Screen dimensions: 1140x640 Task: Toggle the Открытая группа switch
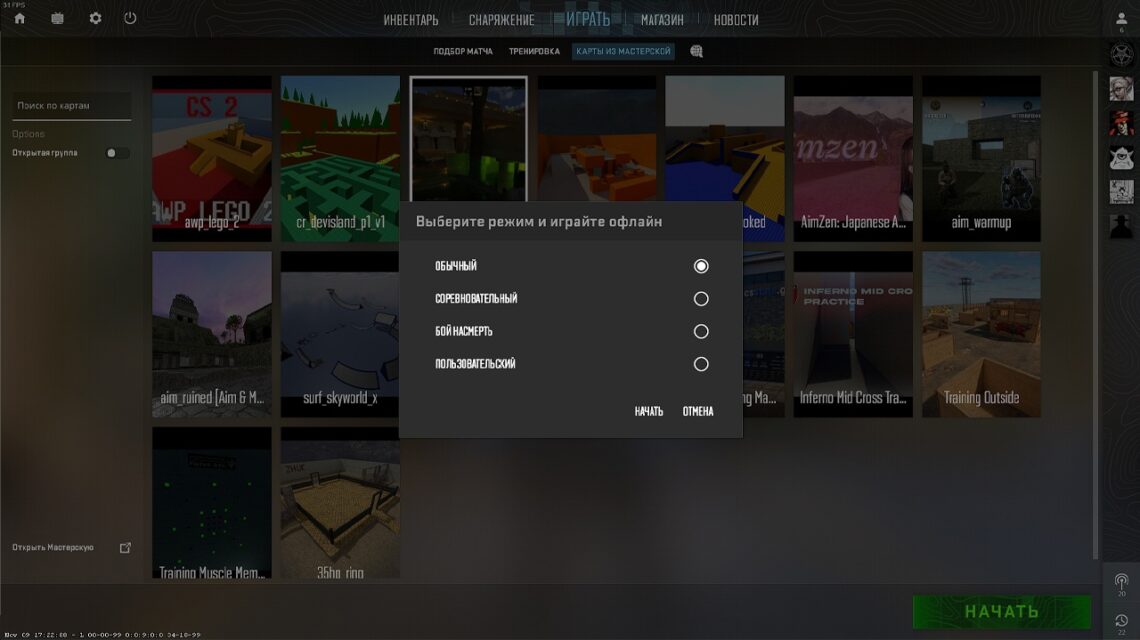click(x=117, y=153)
